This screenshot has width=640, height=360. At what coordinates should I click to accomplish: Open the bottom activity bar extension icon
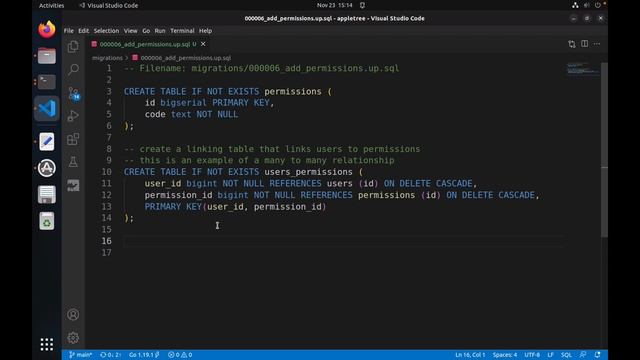click(73, 186)
